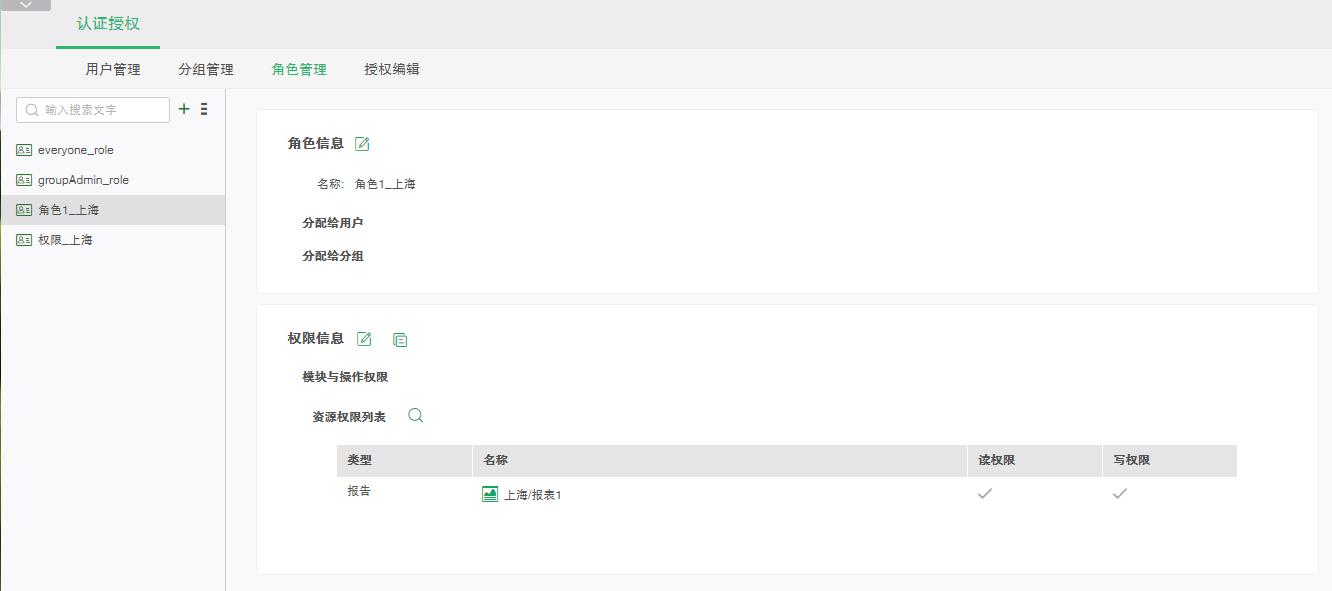
Task: Toggle write permission check for 上海/报表1
Action: click(1120, 493)
